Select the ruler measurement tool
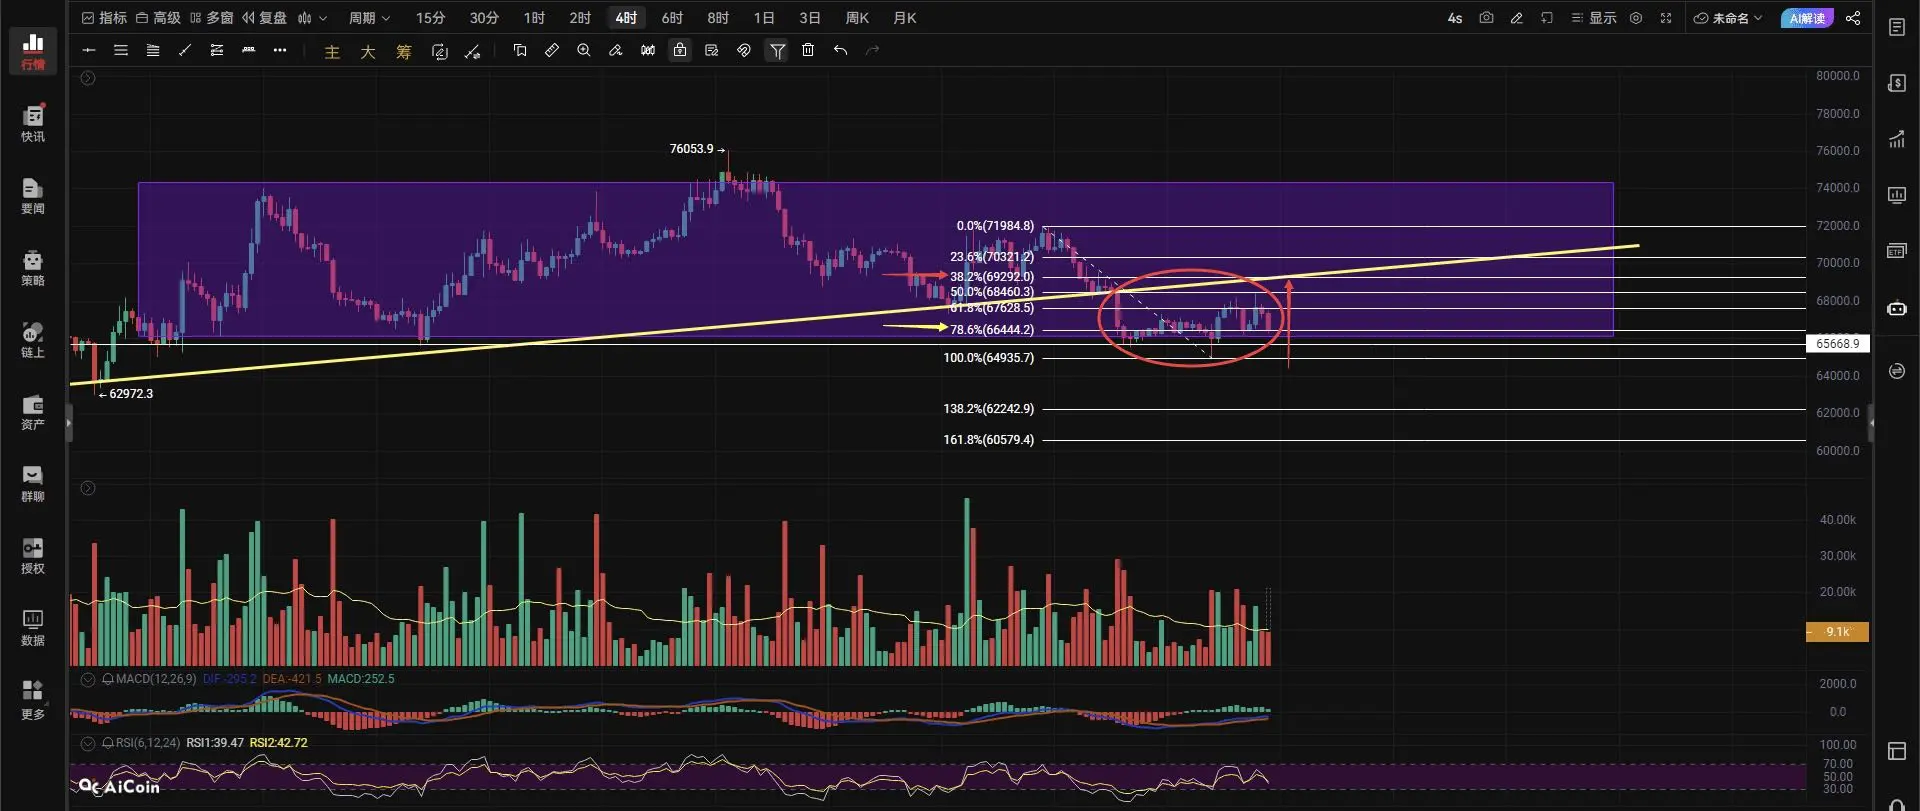The height and width of the screenshot is (811, 1920). click(x=552, y=50)
